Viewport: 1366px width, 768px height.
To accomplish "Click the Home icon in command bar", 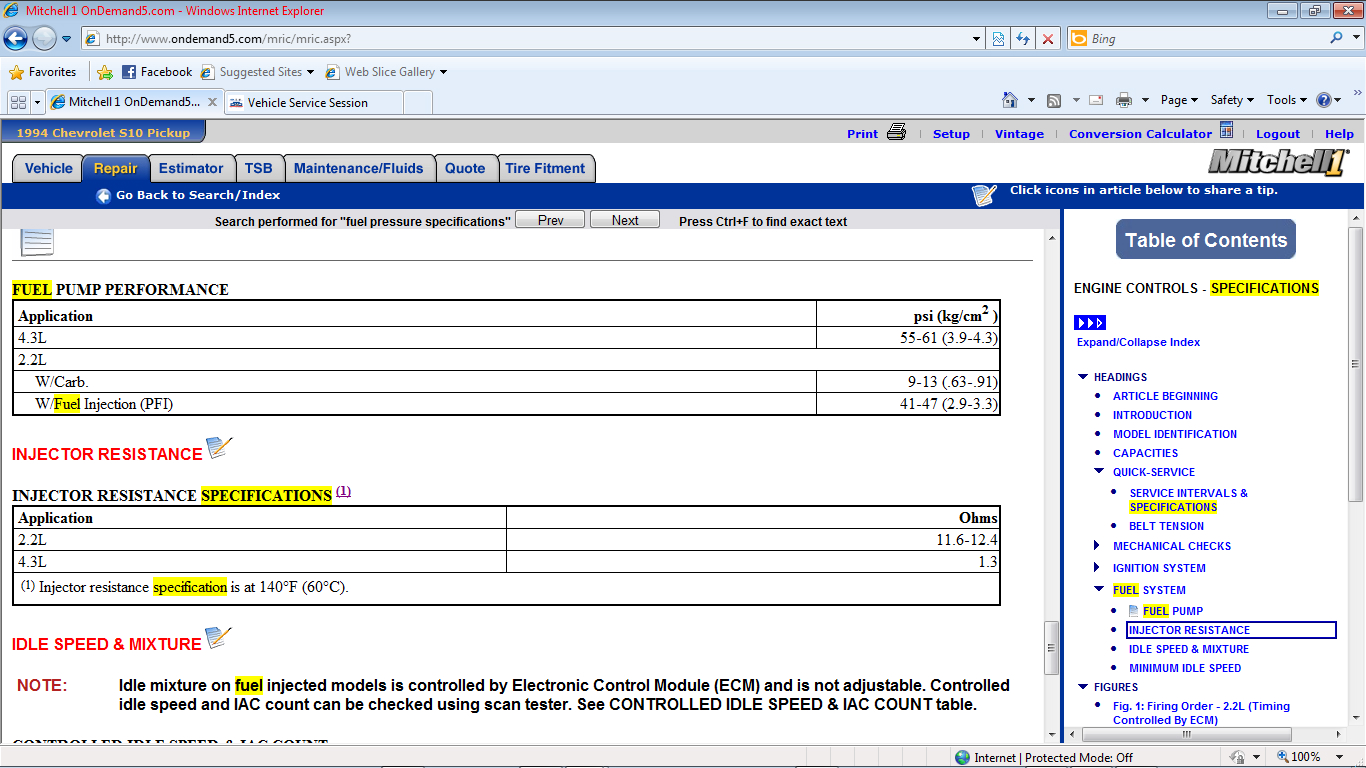I will (1010, 100).
